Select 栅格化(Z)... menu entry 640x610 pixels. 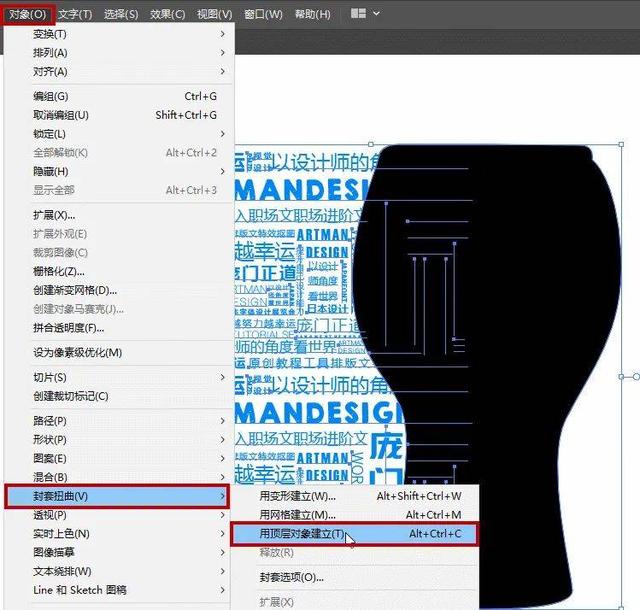118,272
